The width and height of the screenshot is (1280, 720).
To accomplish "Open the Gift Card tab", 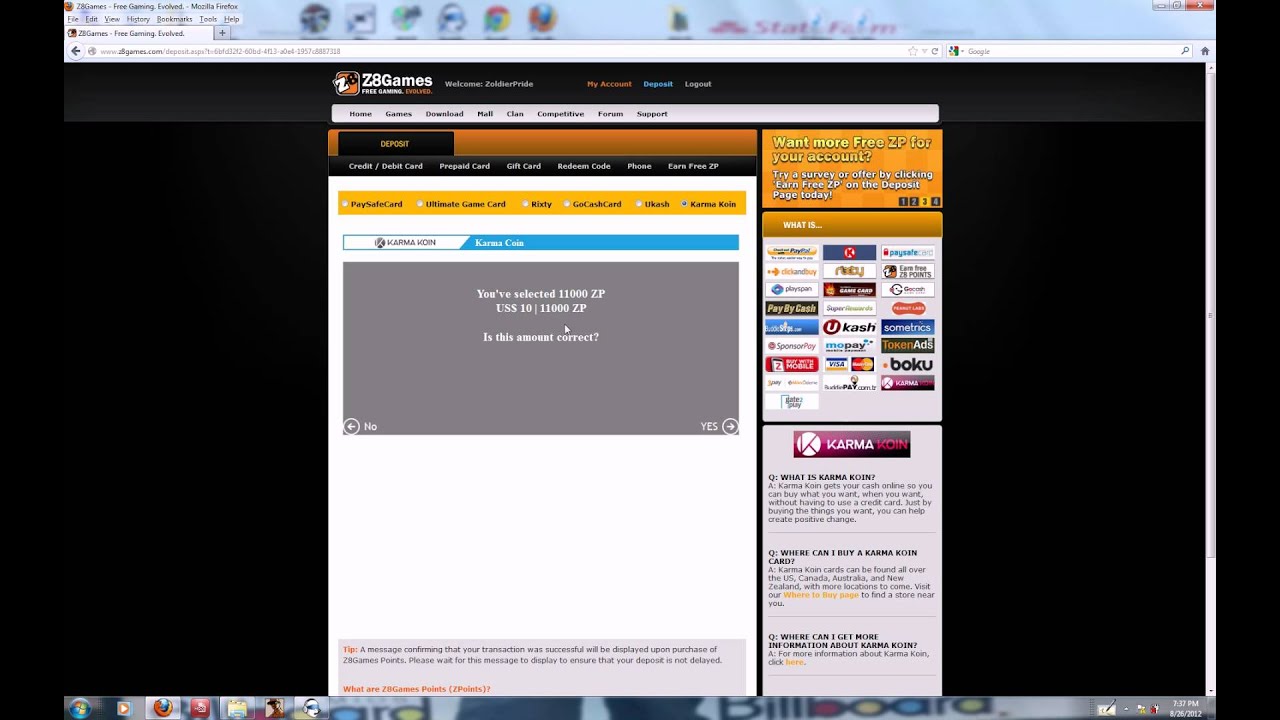I will pos(523,166).
